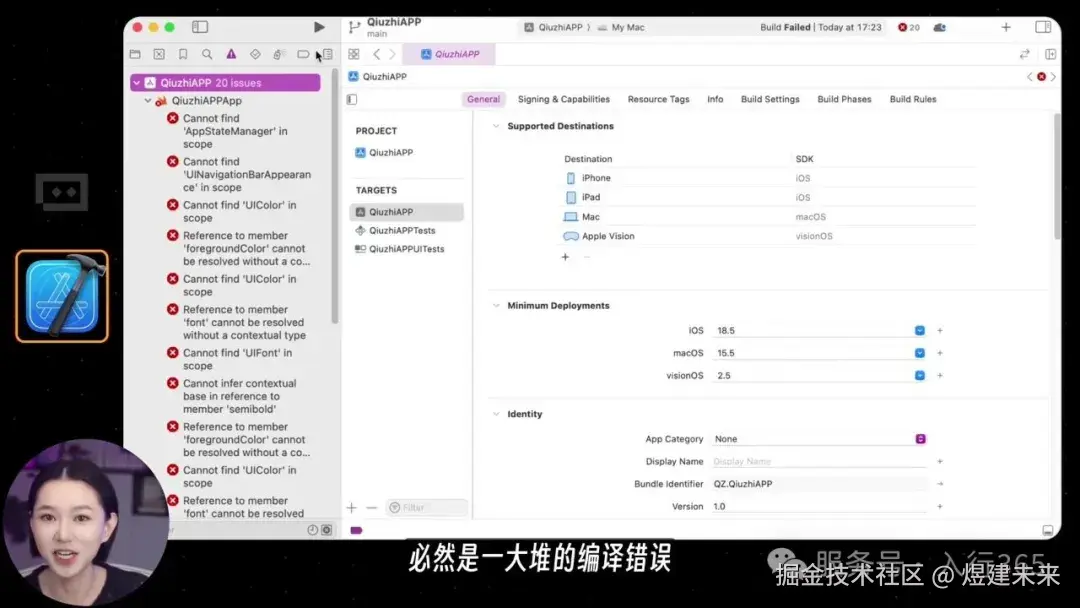Open the iOS 18.5 deployment dropdown

[x=920, y=331]
